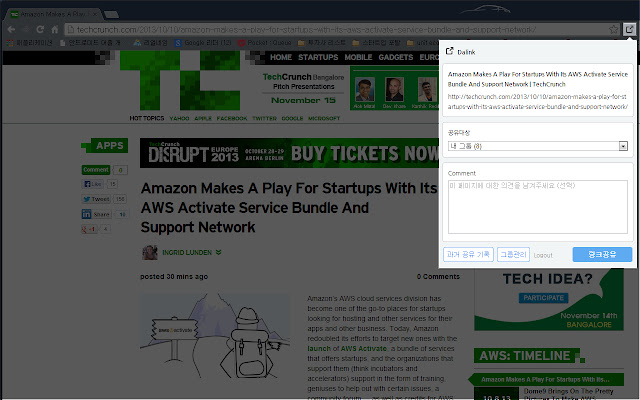Click the Dalink extension icon in toolbar
Viewport: 640px width, 400px height.
click(629, 29)
